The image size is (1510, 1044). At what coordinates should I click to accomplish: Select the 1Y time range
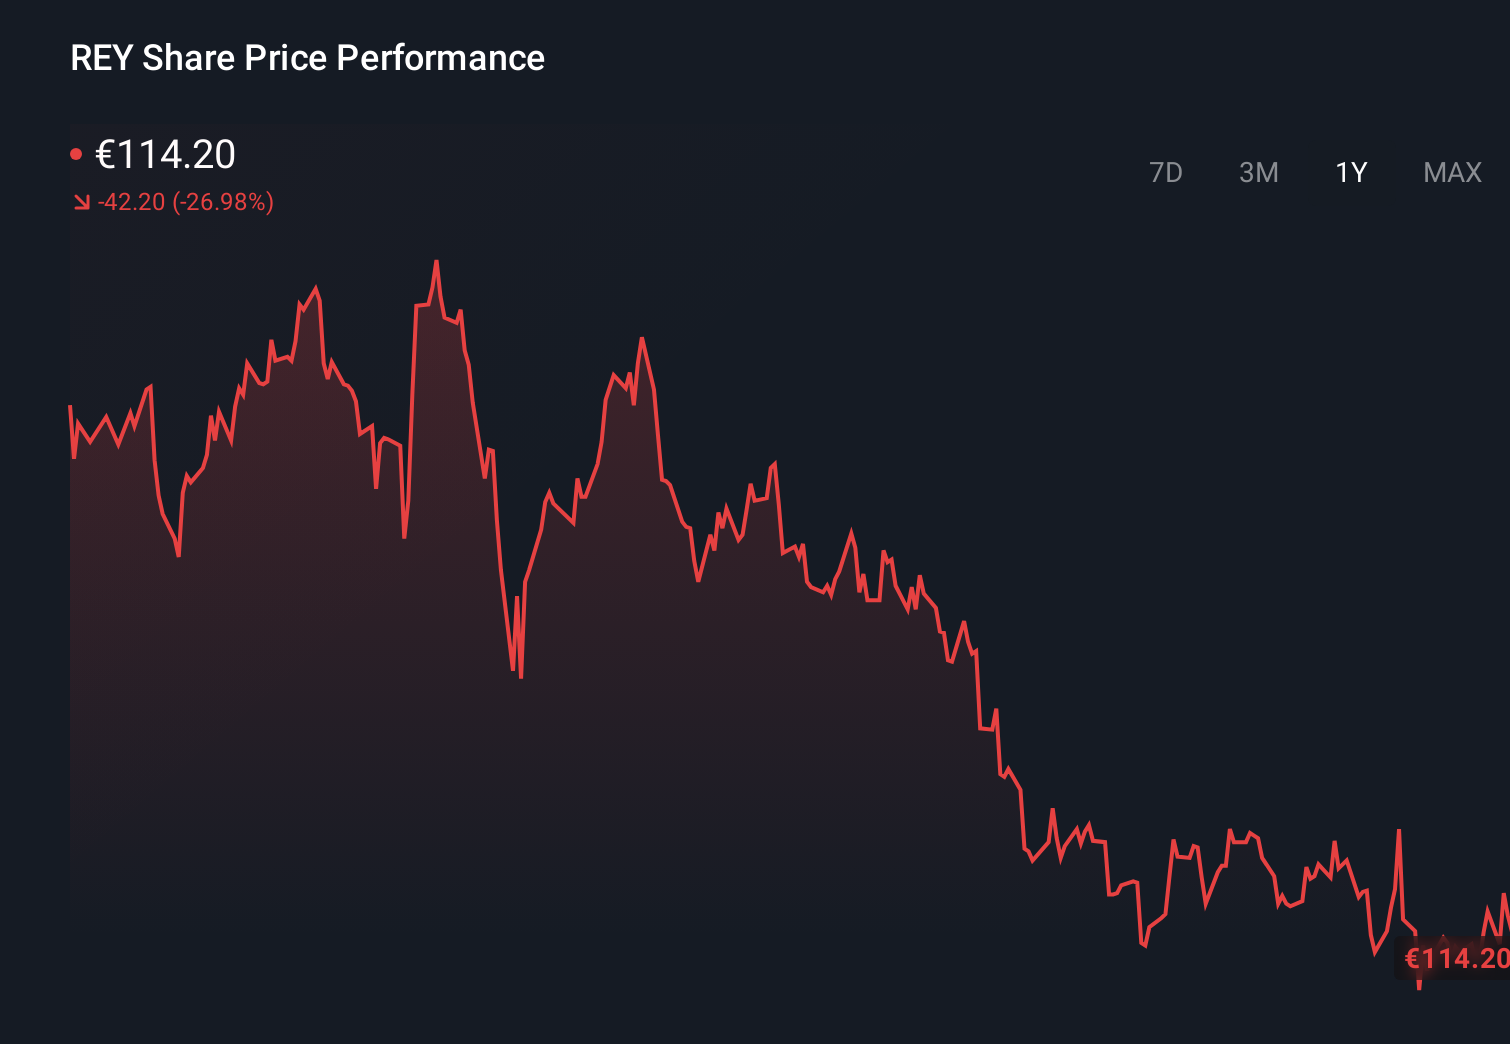pos(1350,172)
